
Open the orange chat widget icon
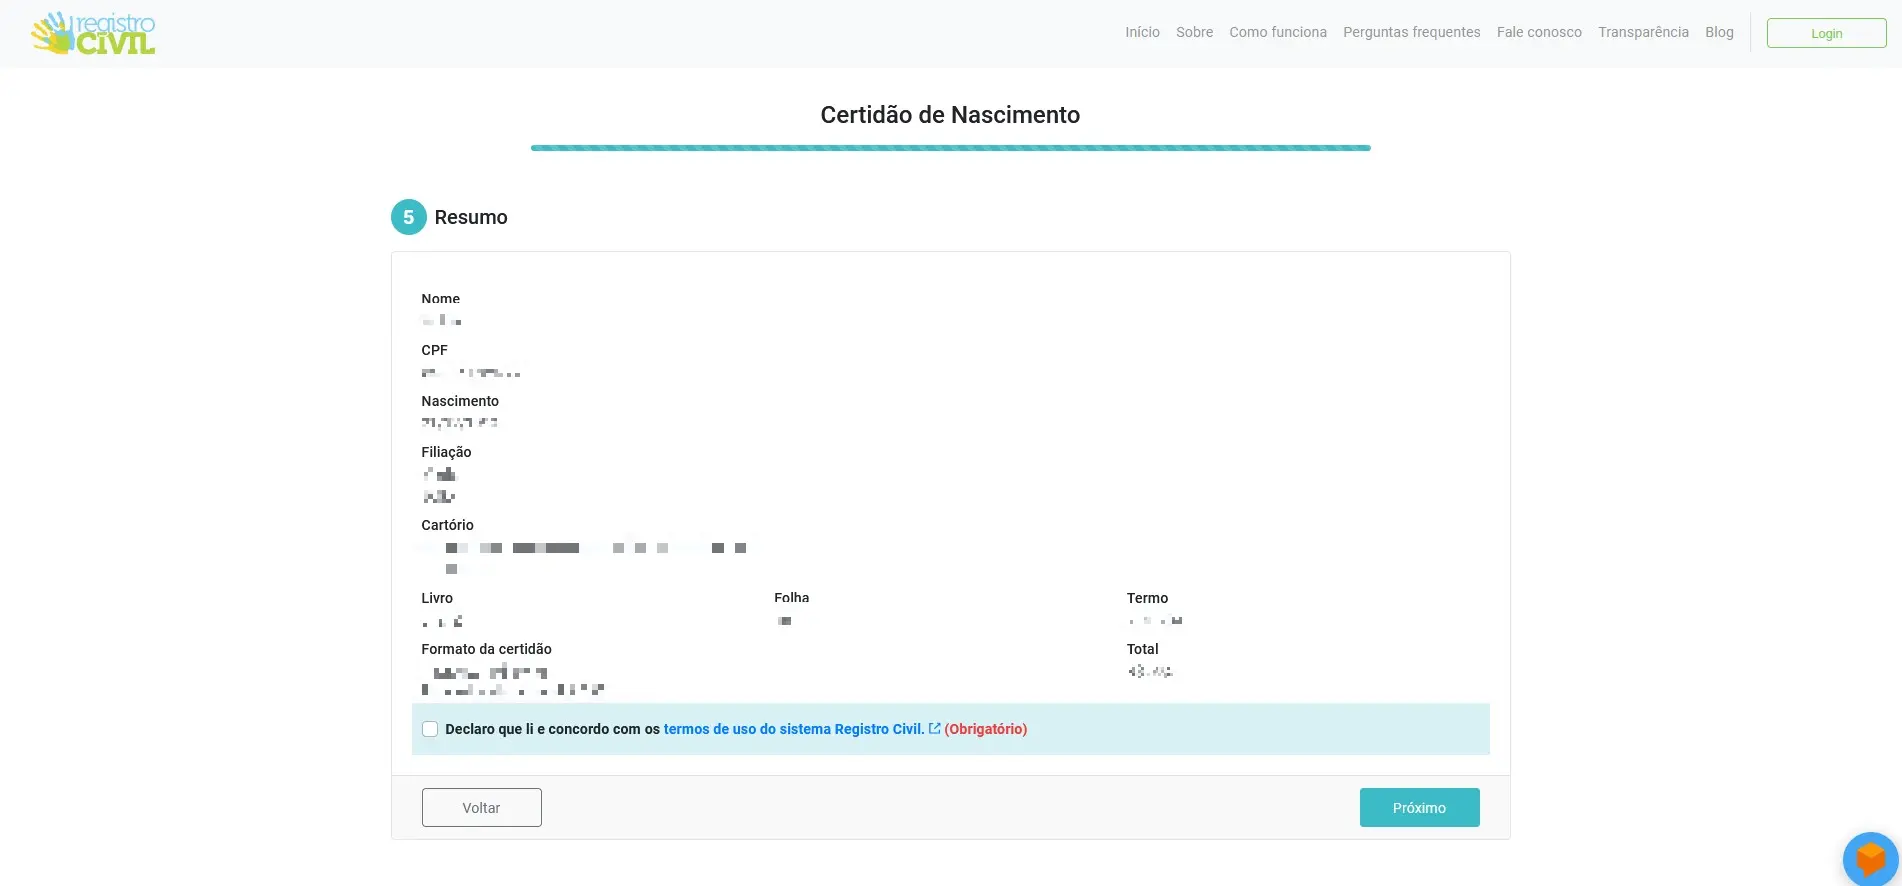[x=1870, y=859]
